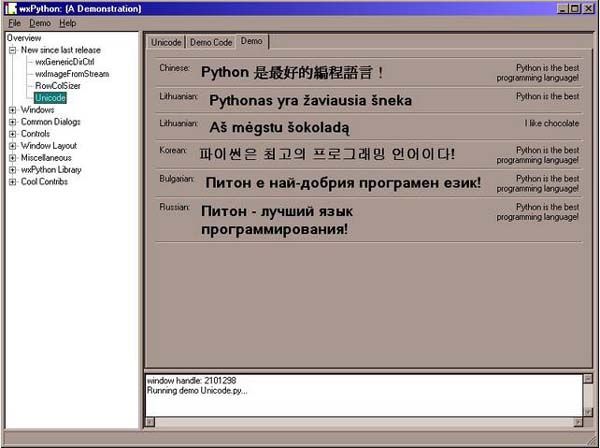Switch to the Demo Code tab
This screenshot has height=448, width=600.
pyautogui.click(x=211, y=42)
